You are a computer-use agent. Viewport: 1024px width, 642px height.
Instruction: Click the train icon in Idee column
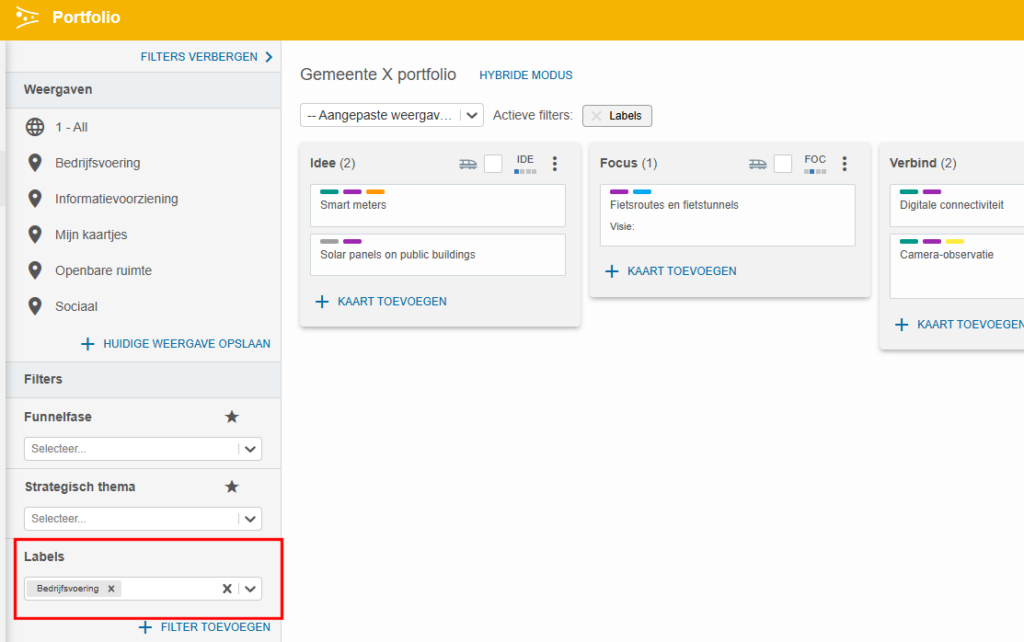coord(467,164)
